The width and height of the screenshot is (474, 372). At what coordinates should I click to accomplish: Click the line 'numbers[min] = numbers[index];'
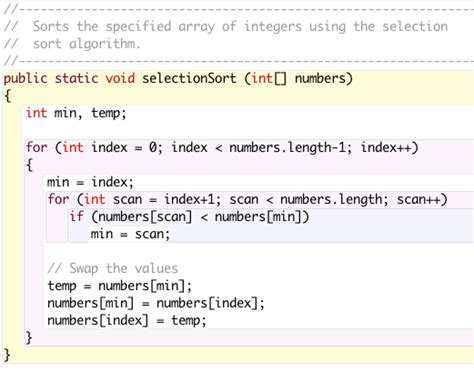tap(156, 303)
